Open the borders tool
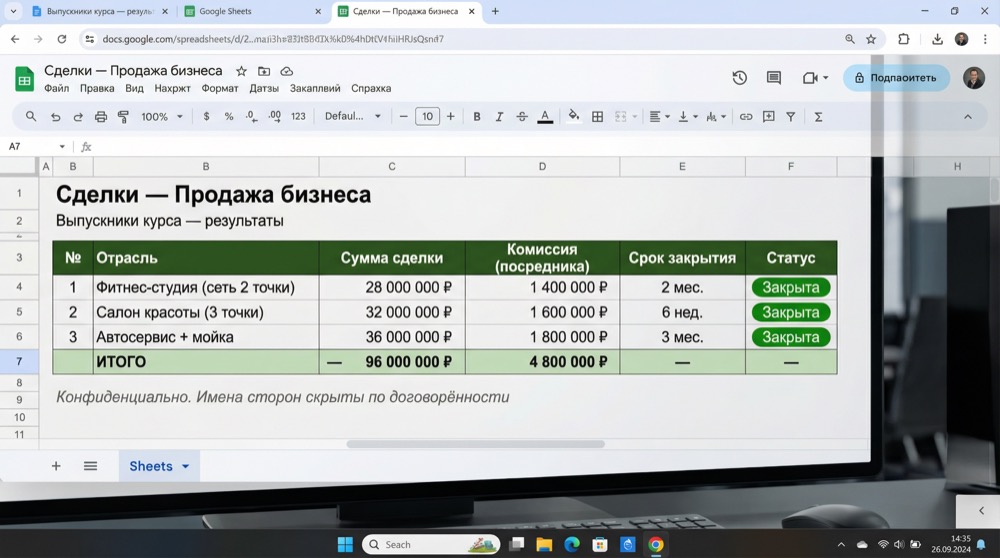The image size is (1000, 558). pos(597,117)
